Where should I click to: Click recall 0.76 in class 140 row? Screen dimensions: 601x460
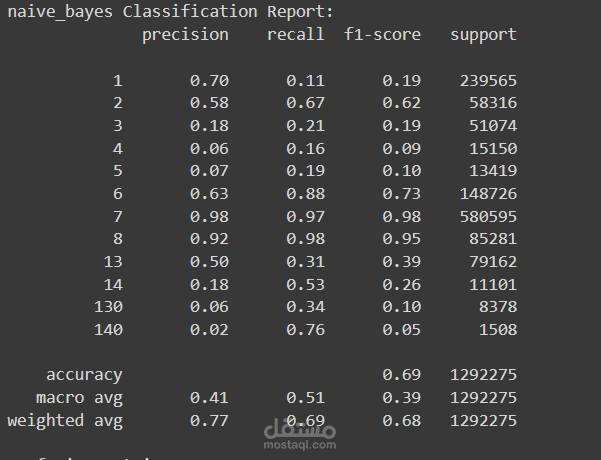tap(306, 330)
